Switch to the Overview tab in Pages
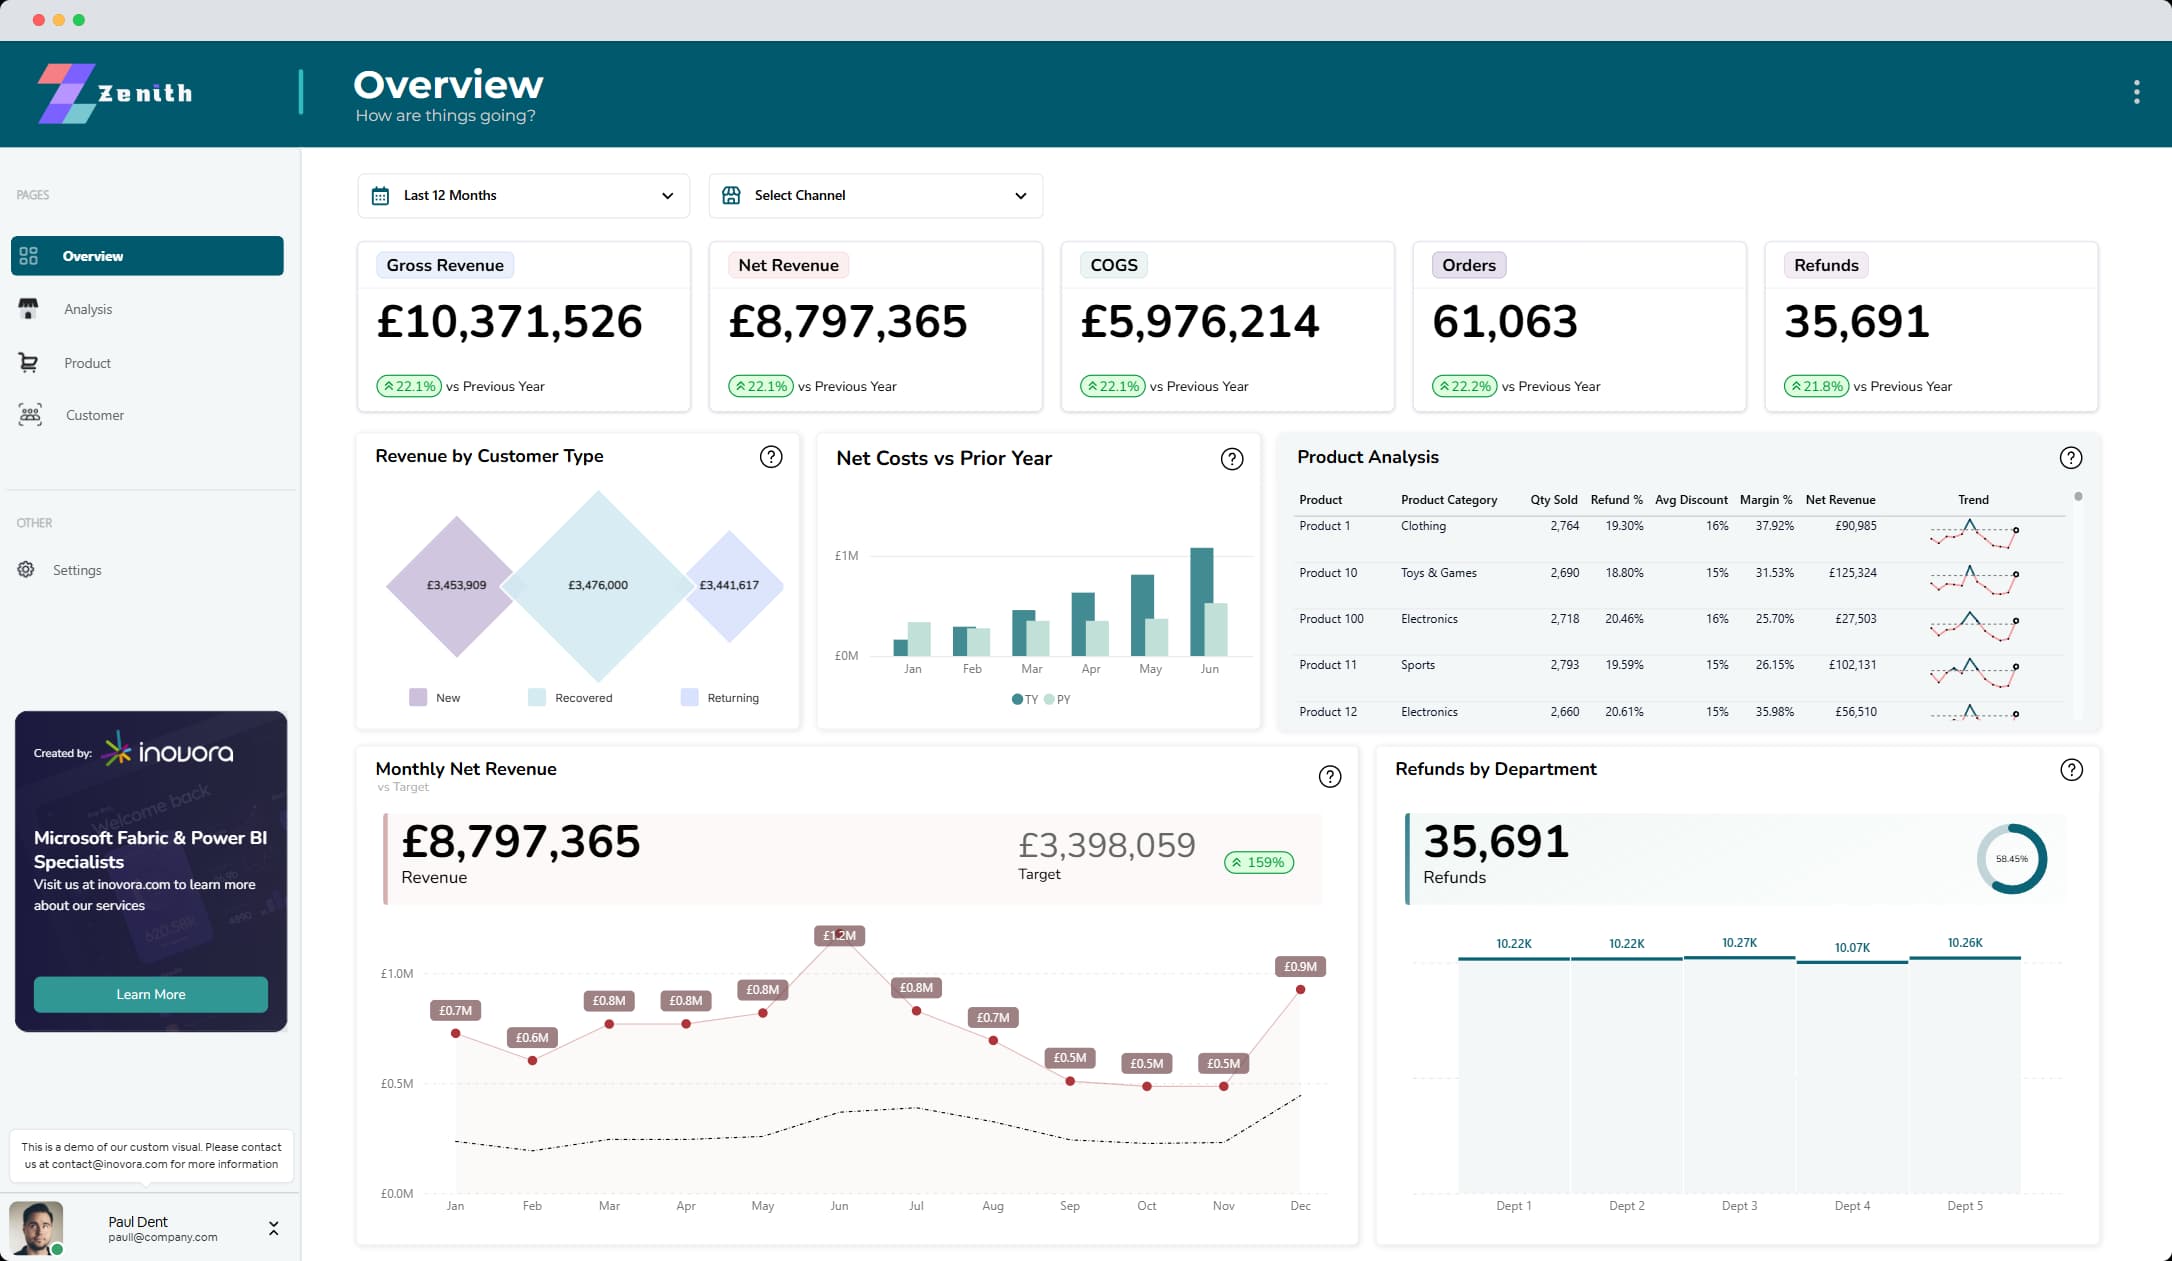Screen dimensions: 2172x1261 [x=93, y=256]
